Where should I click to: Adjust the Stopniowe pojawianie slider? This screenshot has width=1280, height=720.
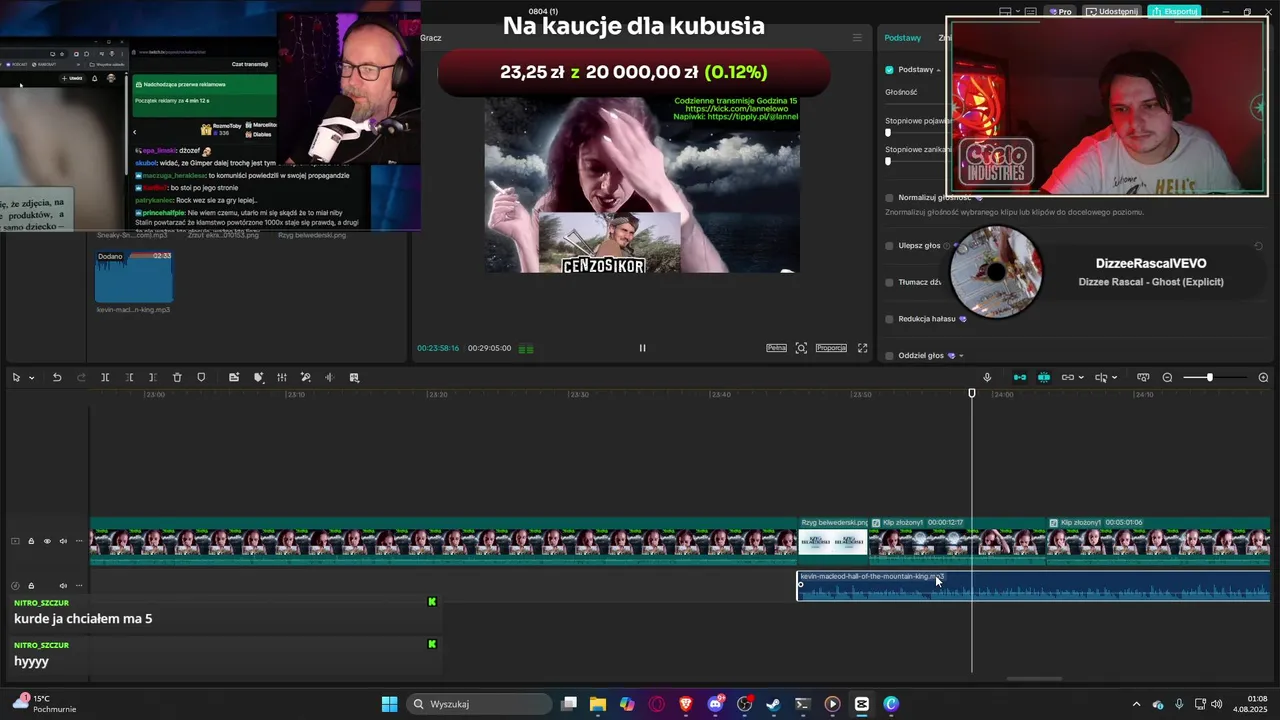pyautogui.click(x=888, y=132)
